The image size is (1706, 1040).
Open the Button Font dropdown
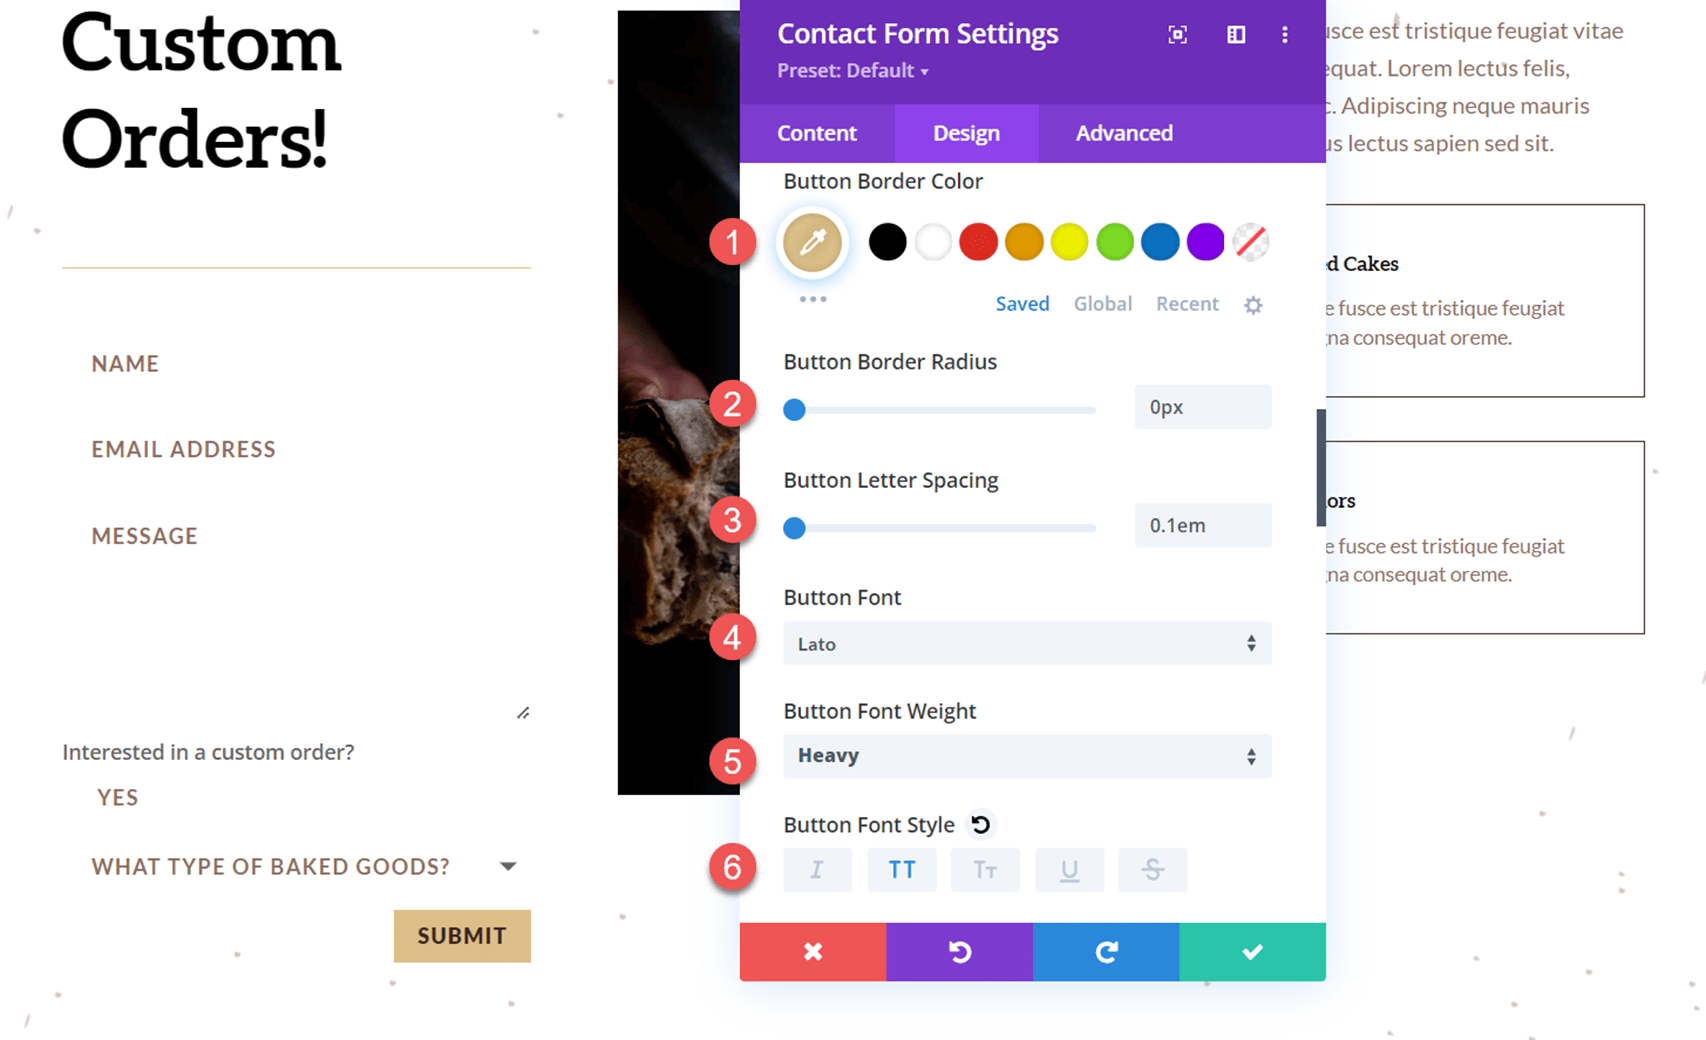pos(1027,643)
